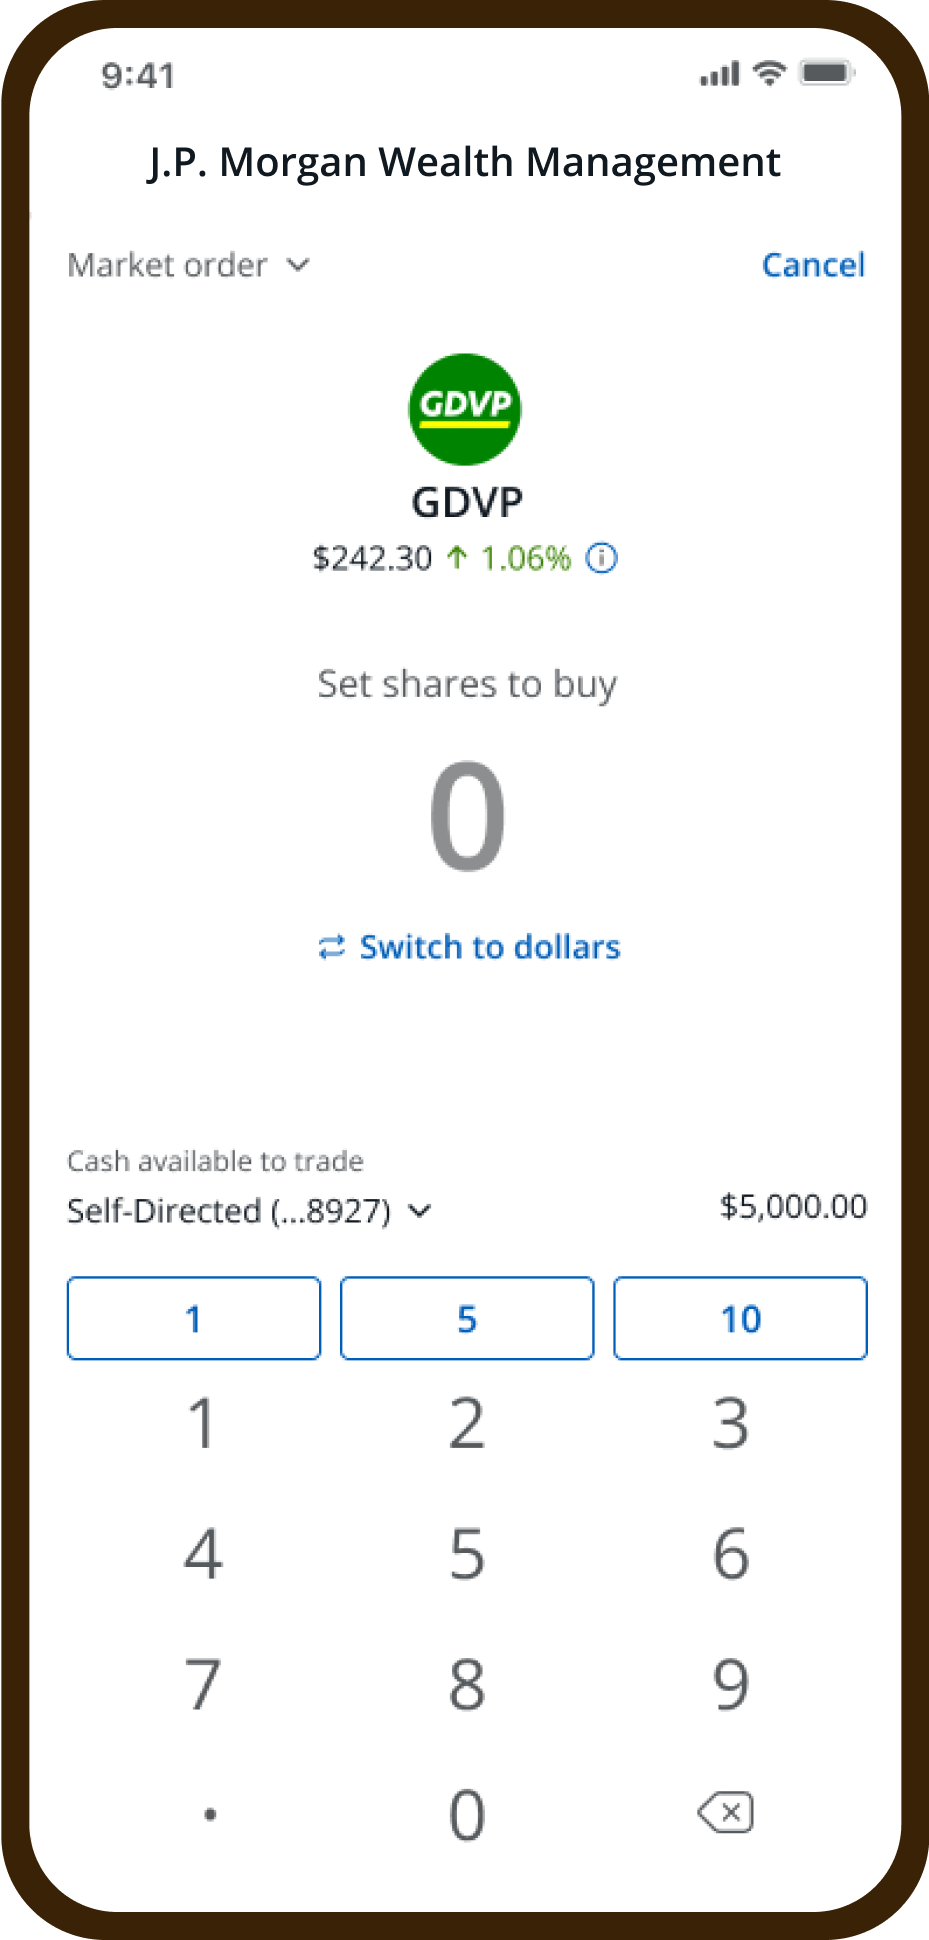Switch to dollars input mode

pyautogui.click(x=489, y=947)
